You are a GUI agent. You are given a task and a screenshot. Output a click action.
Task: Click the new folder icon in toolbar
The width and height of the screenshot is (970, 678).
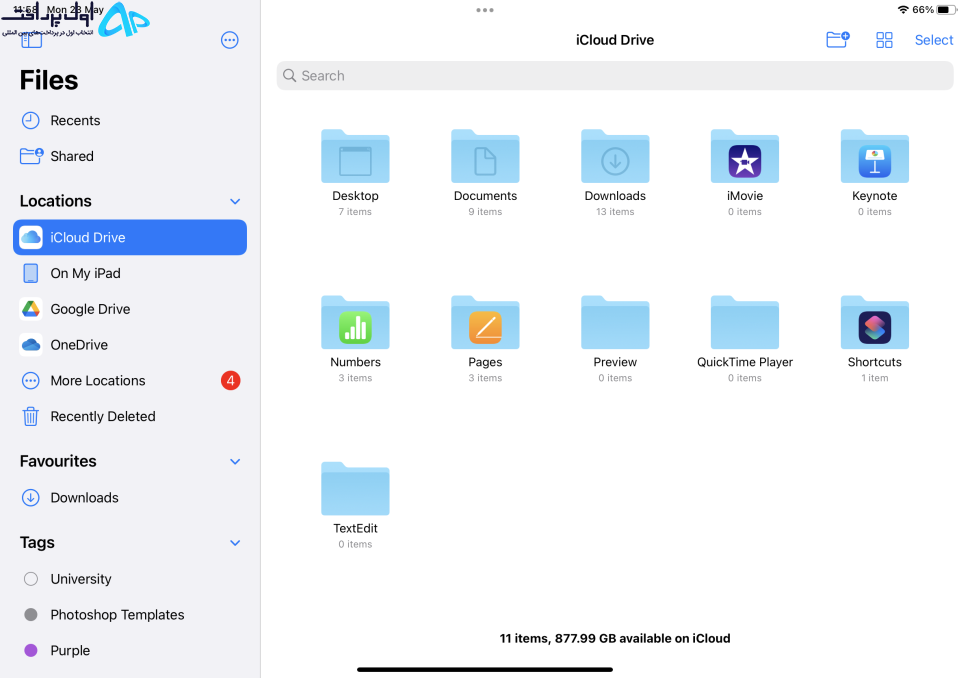point(838,40)
